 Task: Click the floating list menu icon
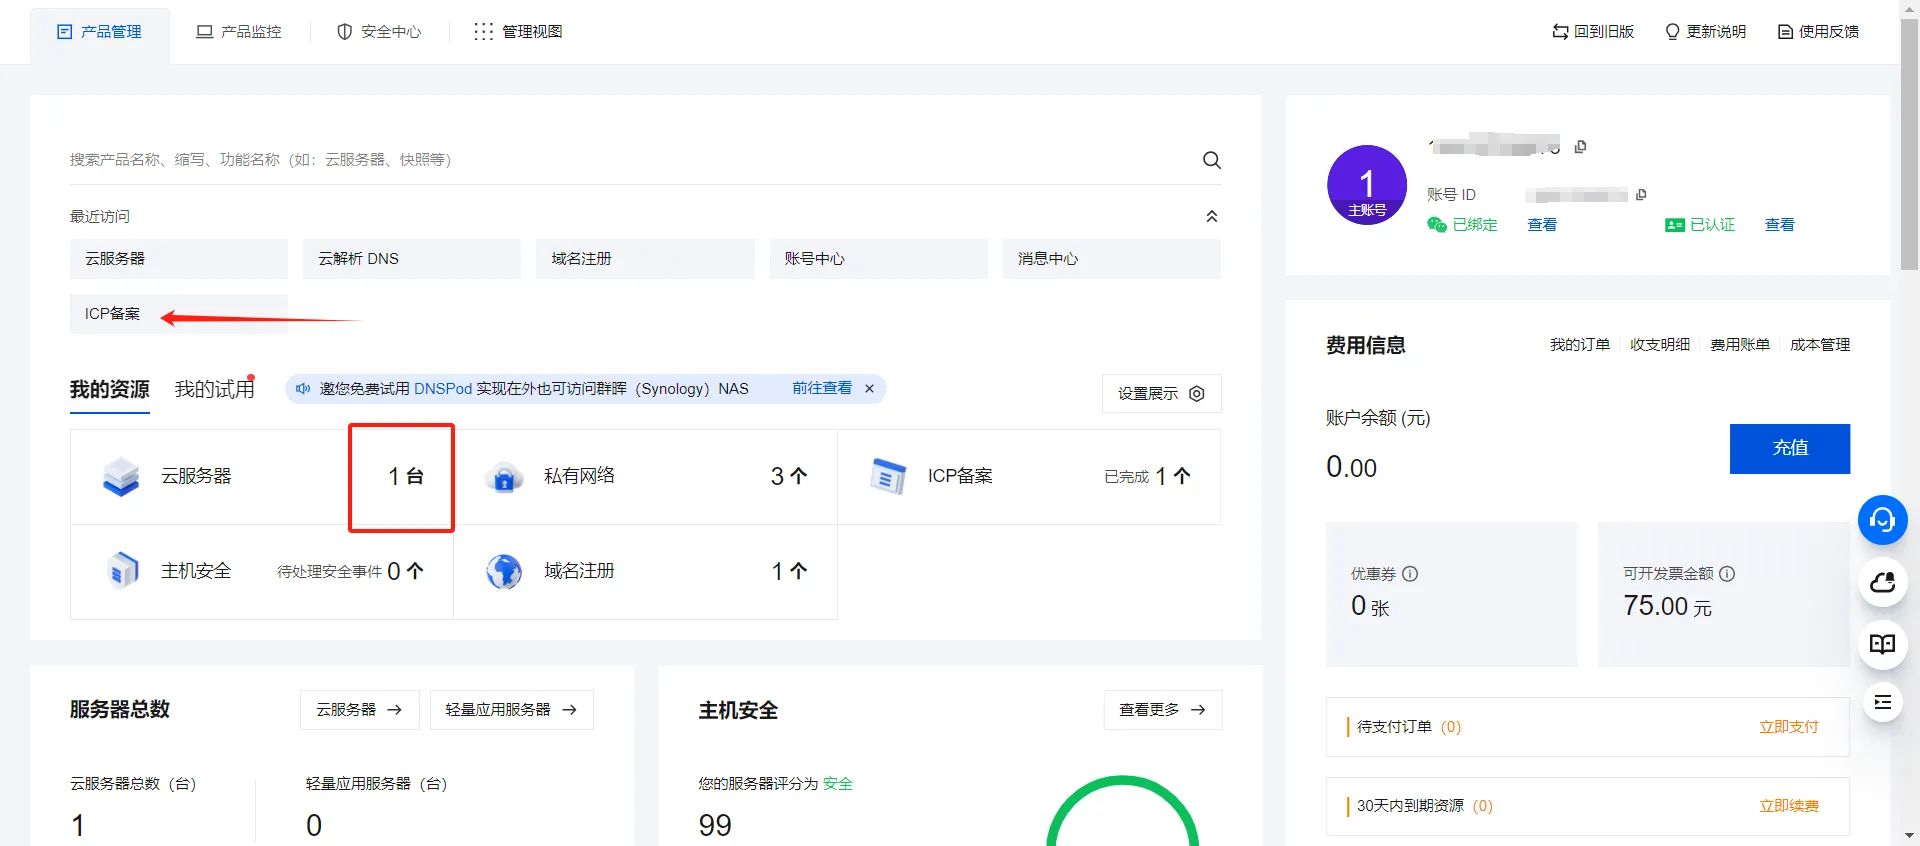1882,703
